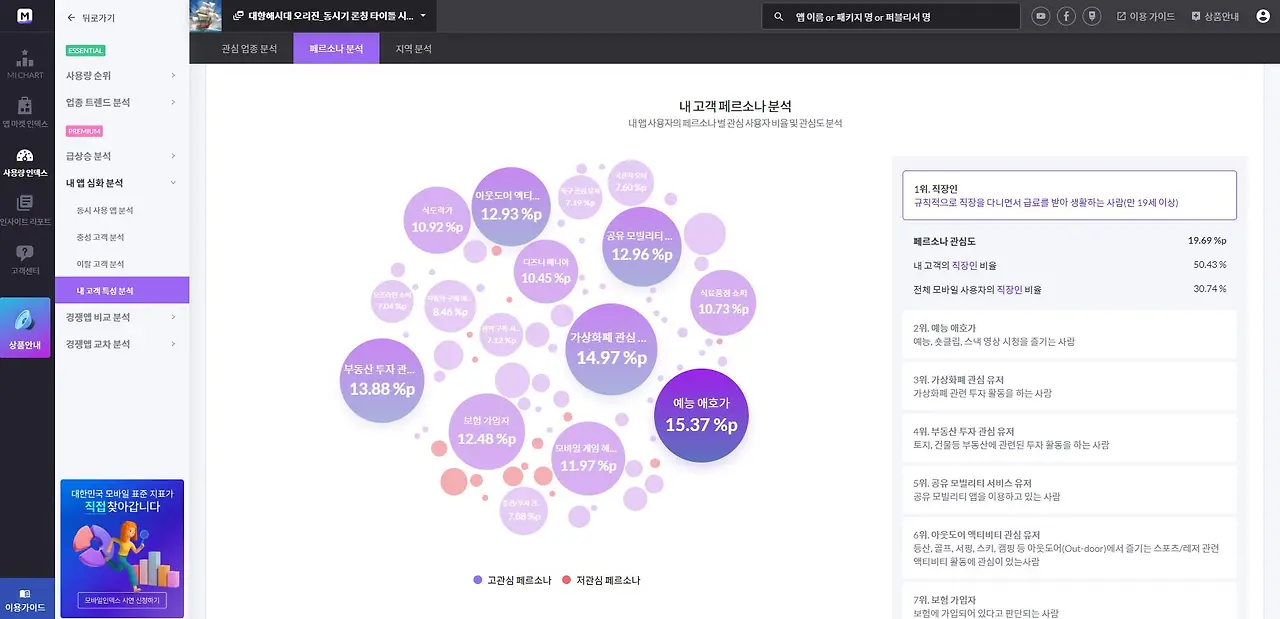This screenshot has height=619, width=1280.
Task: Toggle 고관심 페르소나 legend item
Action: [x=510, y=580]
